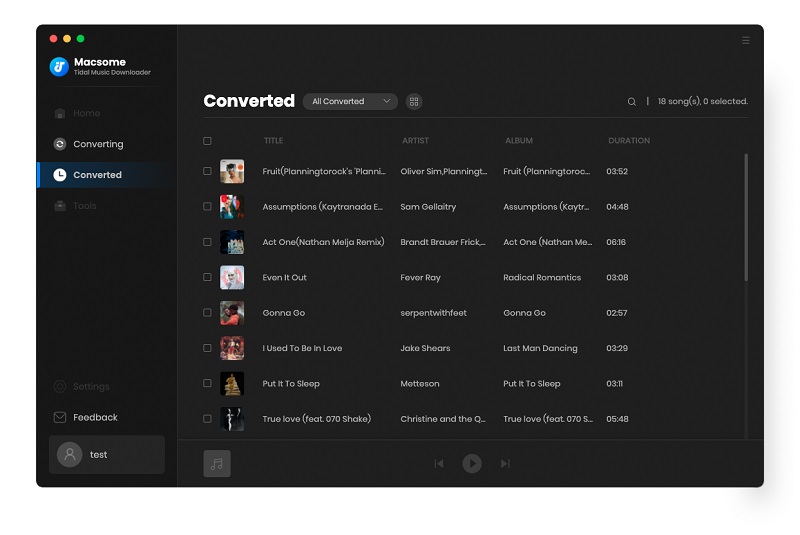This screenshot has width=800, height=535.
Task: Select the Assumptions (Kaytranada) song checkbox
Action: (x=207, y=207)
